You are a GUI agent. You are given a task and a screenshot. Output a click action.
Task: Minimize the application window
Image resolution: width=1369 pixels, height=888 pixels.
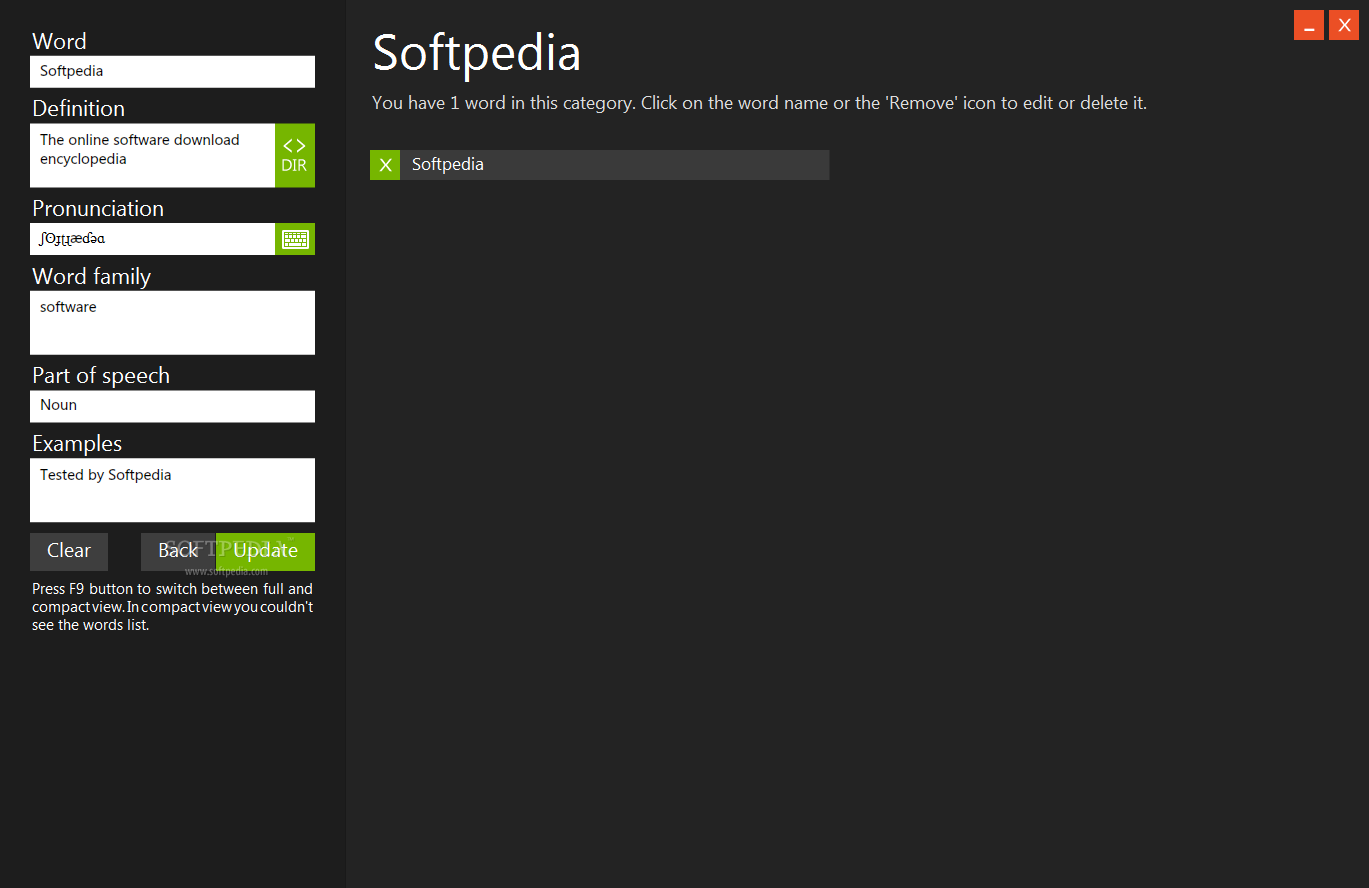point(1309,25)
